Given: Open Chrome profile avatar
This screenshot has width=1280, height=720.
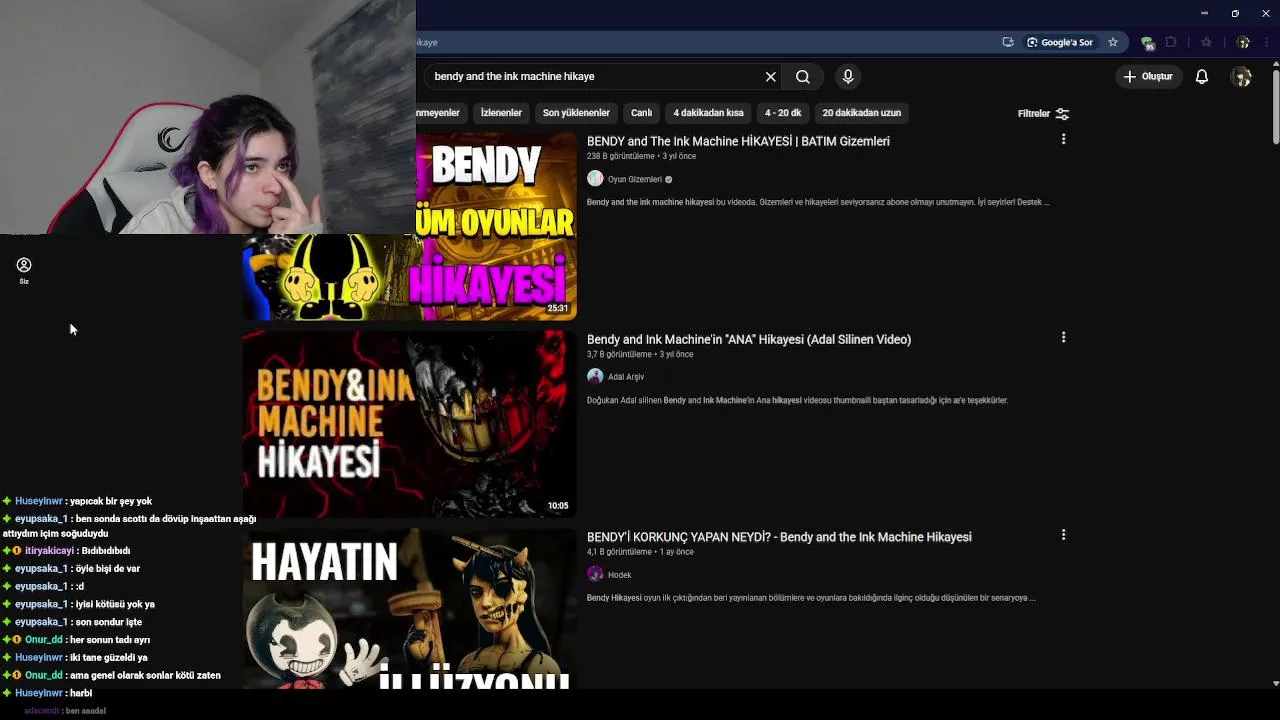Looking at the screenshot, I should (x=1243, y=42).
